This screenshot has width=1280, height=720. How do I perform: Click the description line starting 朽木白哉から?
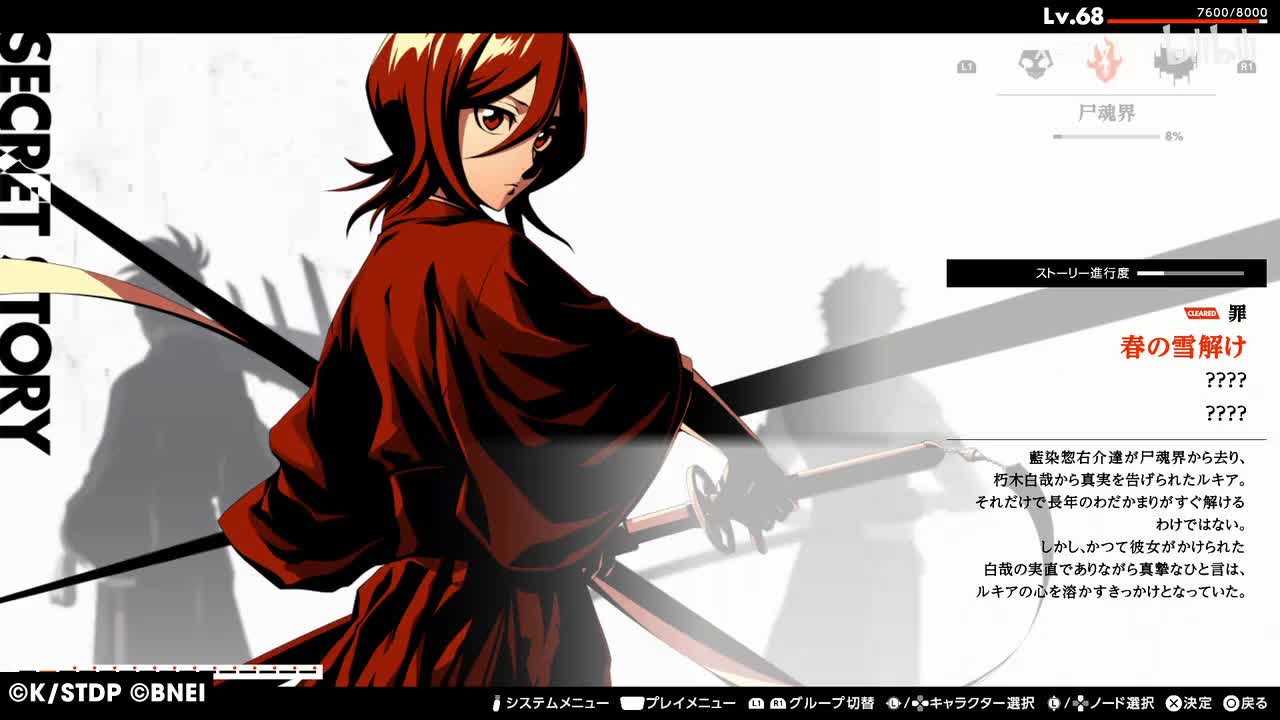point(1119,480)
